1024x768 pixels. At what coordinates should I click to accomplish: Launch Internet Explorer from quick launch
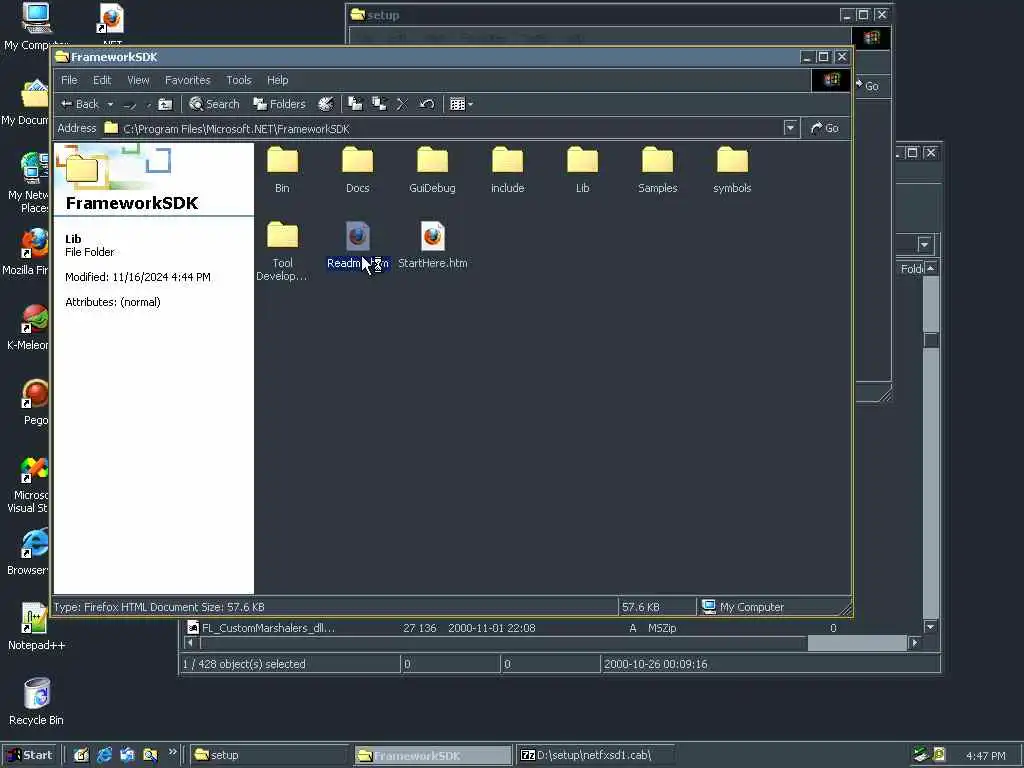tap(104, 755)
